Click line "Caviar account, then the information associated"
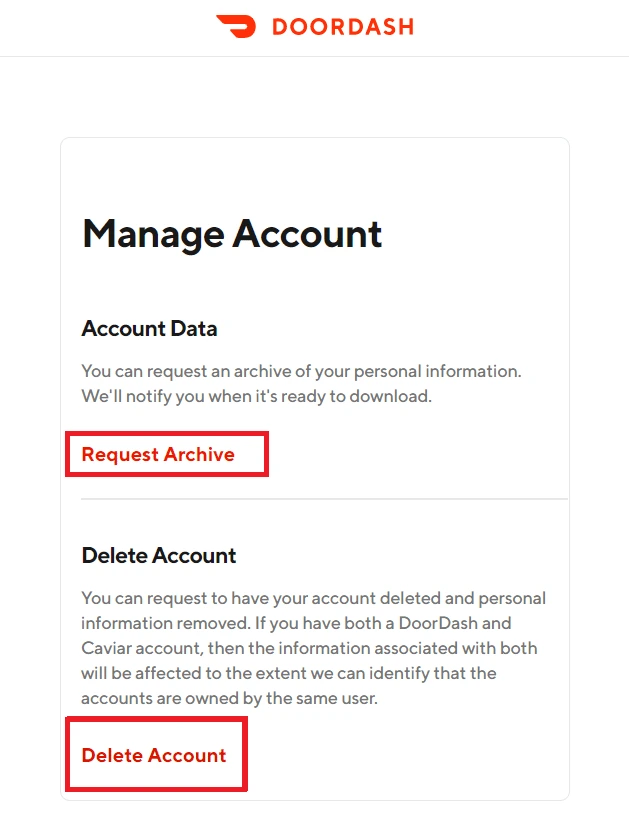Image resolution: width=629 pixels, height=833 pixels. coord(309,648)
